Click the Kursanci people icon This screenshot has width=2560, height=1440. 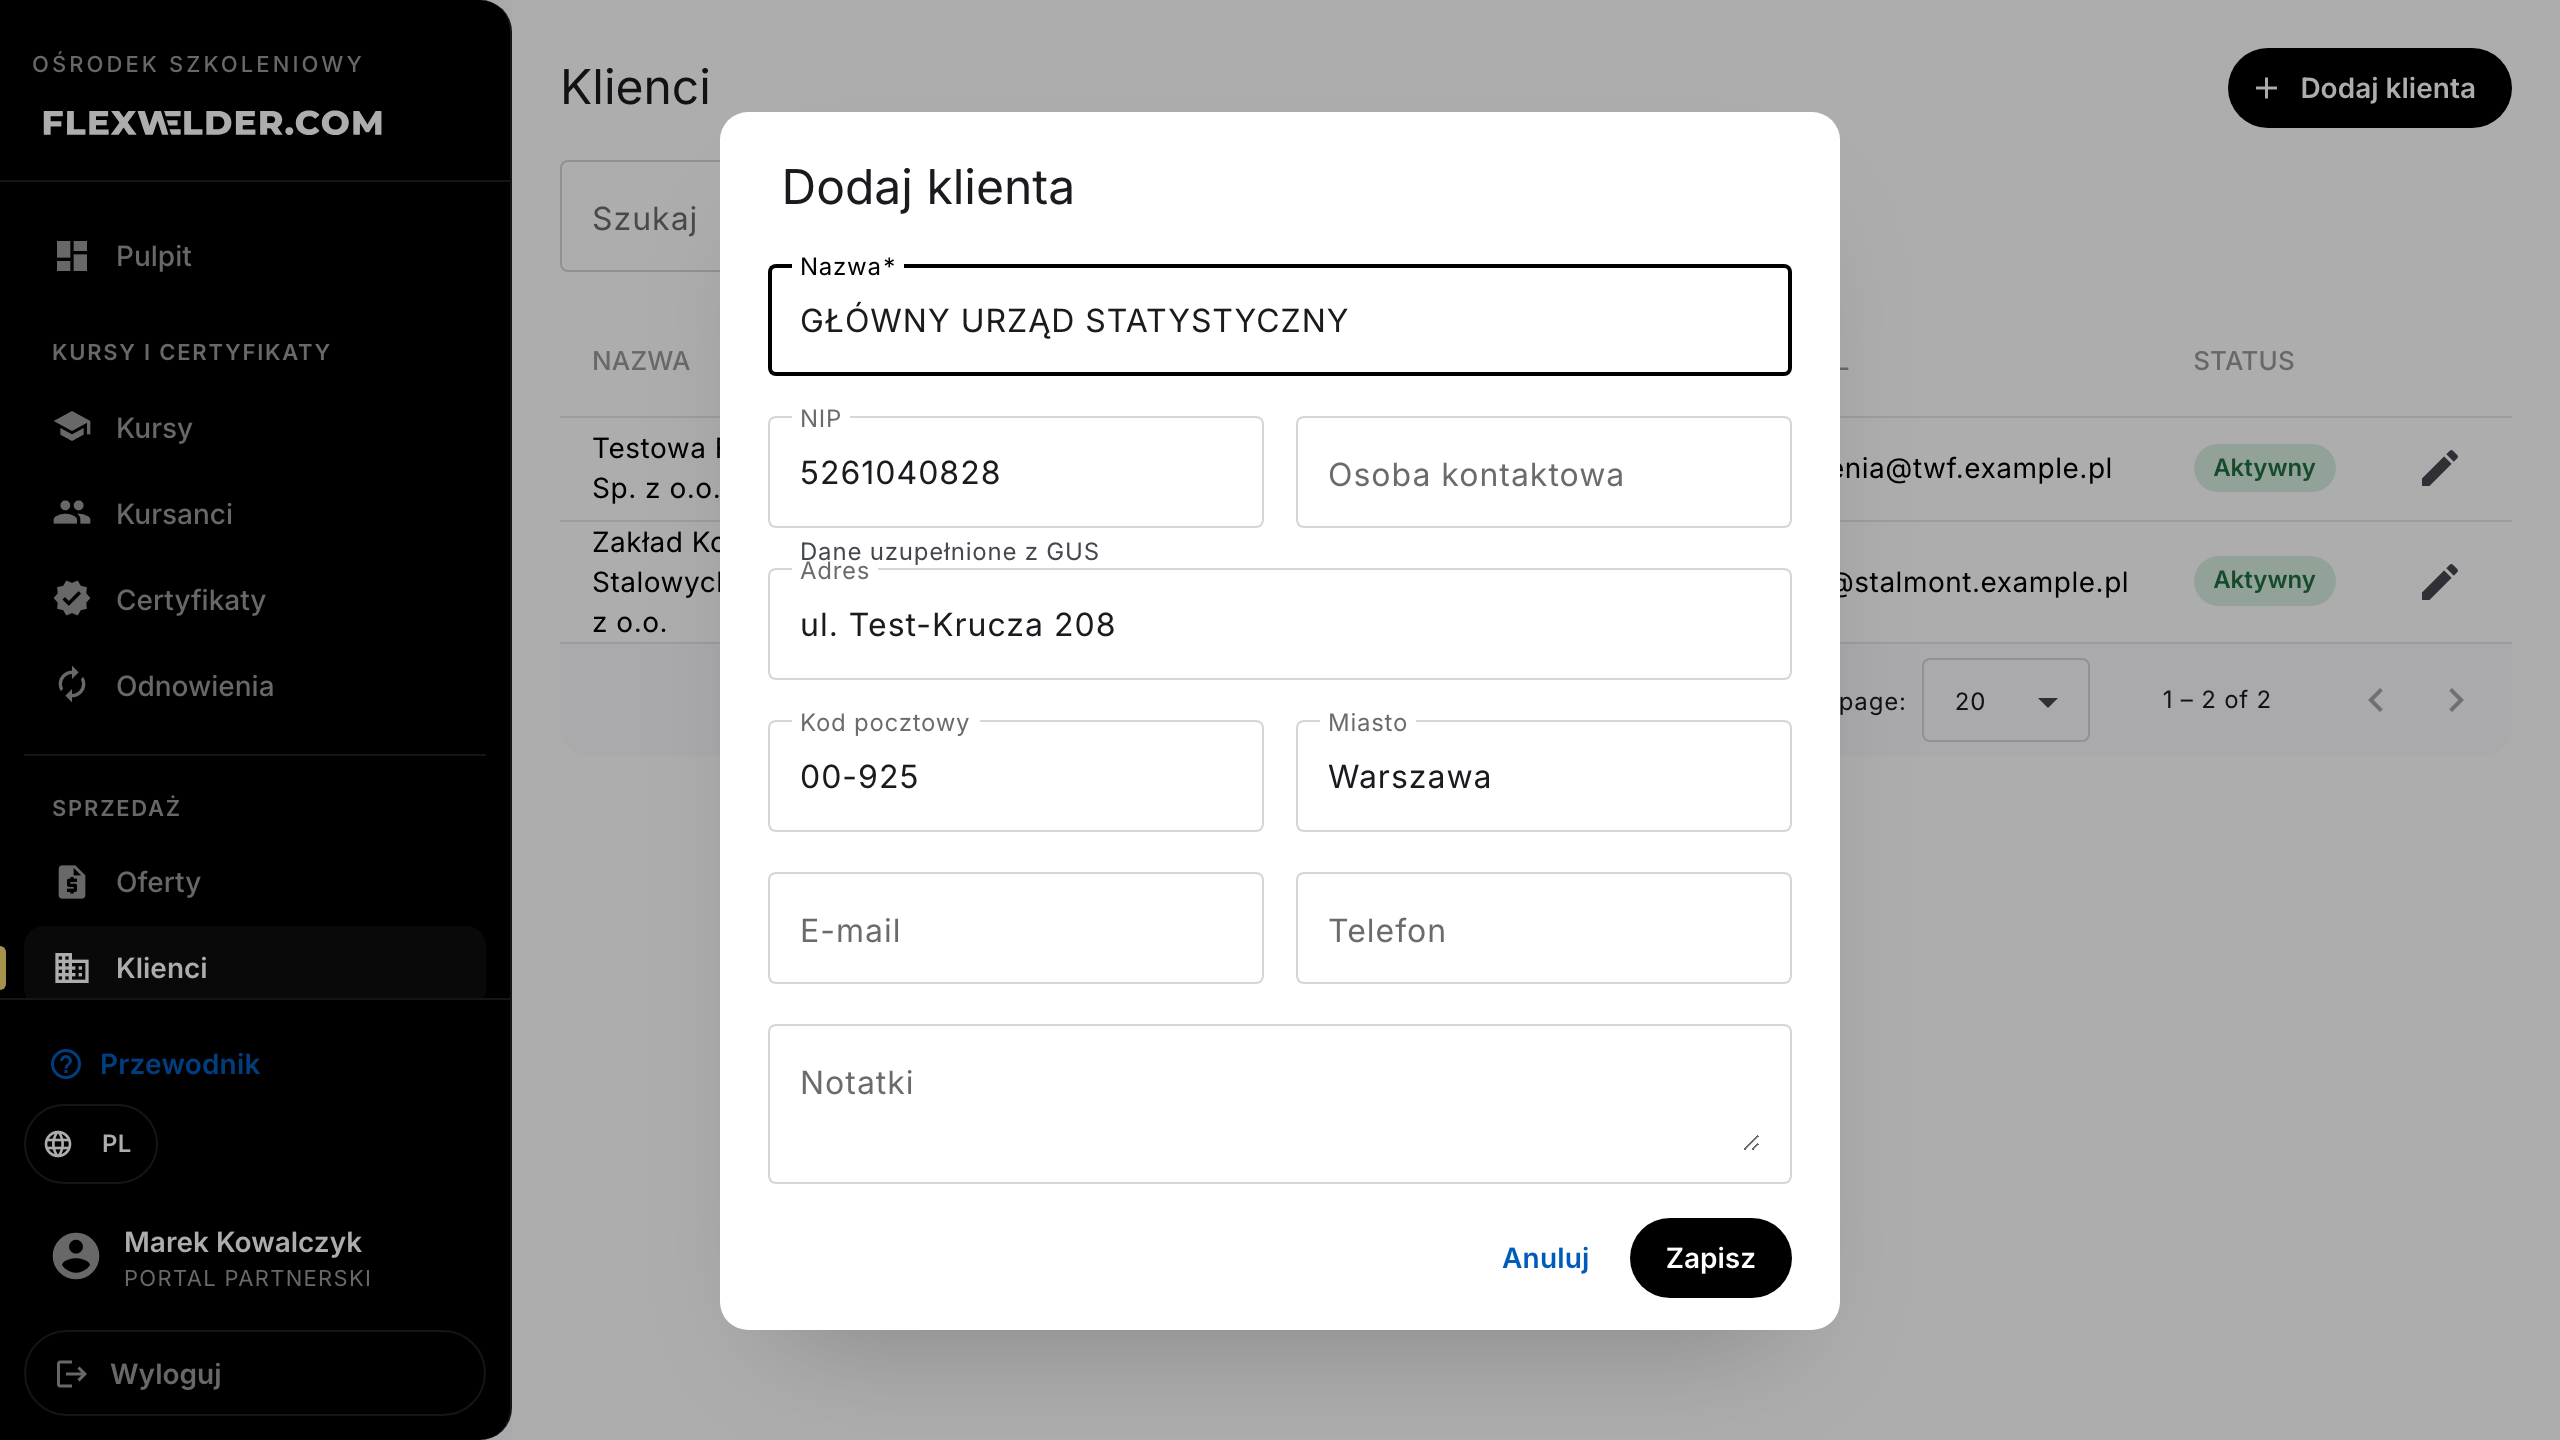point(72,513)
